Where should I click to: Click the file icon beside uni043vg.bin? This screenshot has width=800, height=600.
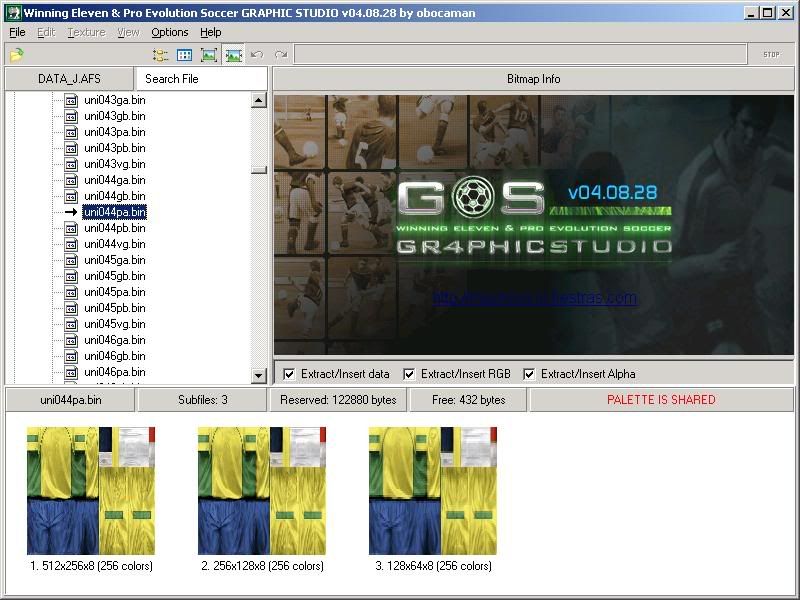[71, 164]
